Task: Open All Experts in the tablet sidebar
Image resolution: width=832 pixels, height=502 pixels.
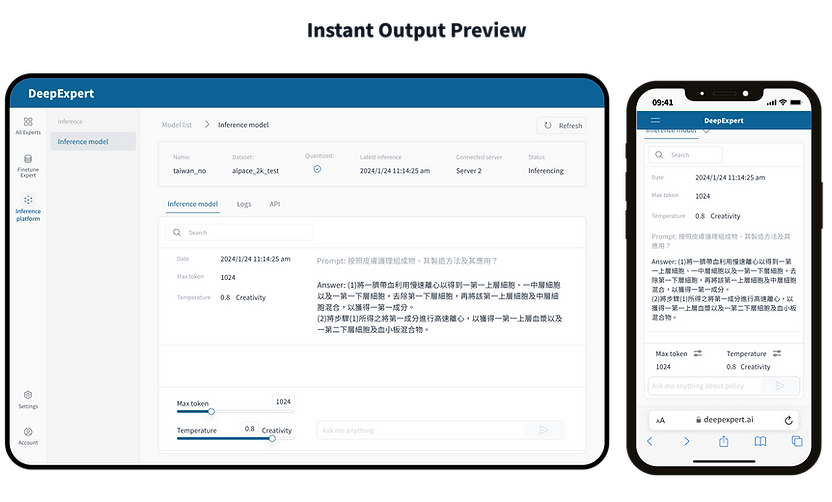Action: click(x=28, y=126)
